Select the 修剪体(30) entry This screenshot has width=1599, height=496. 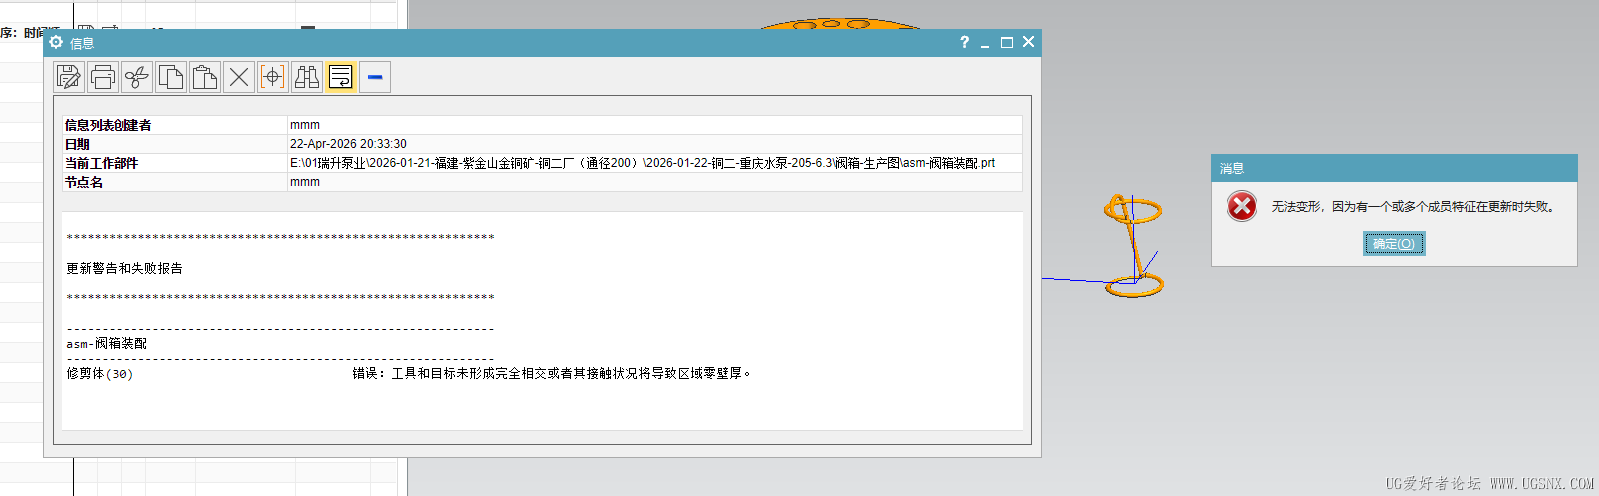click(99, 373)
